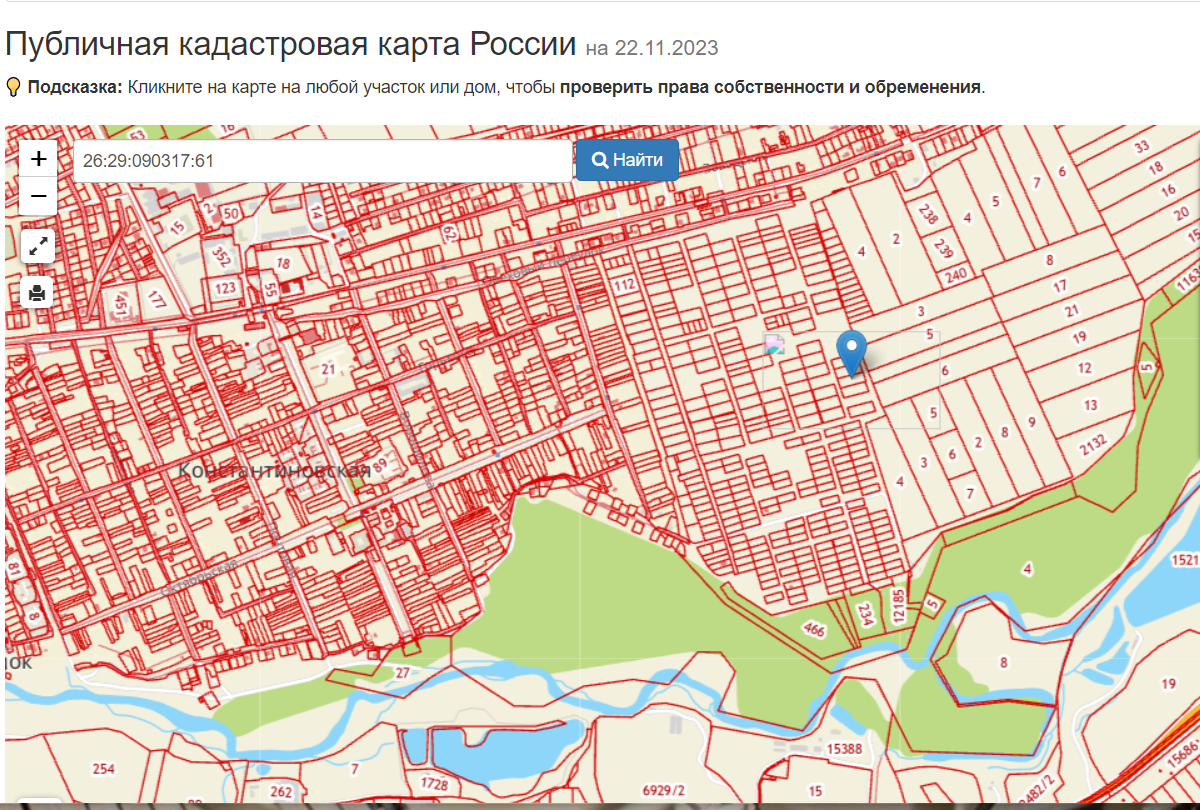Select parcel labeled 20
Screen dimensions: 1200x810
coord(1181,213)
